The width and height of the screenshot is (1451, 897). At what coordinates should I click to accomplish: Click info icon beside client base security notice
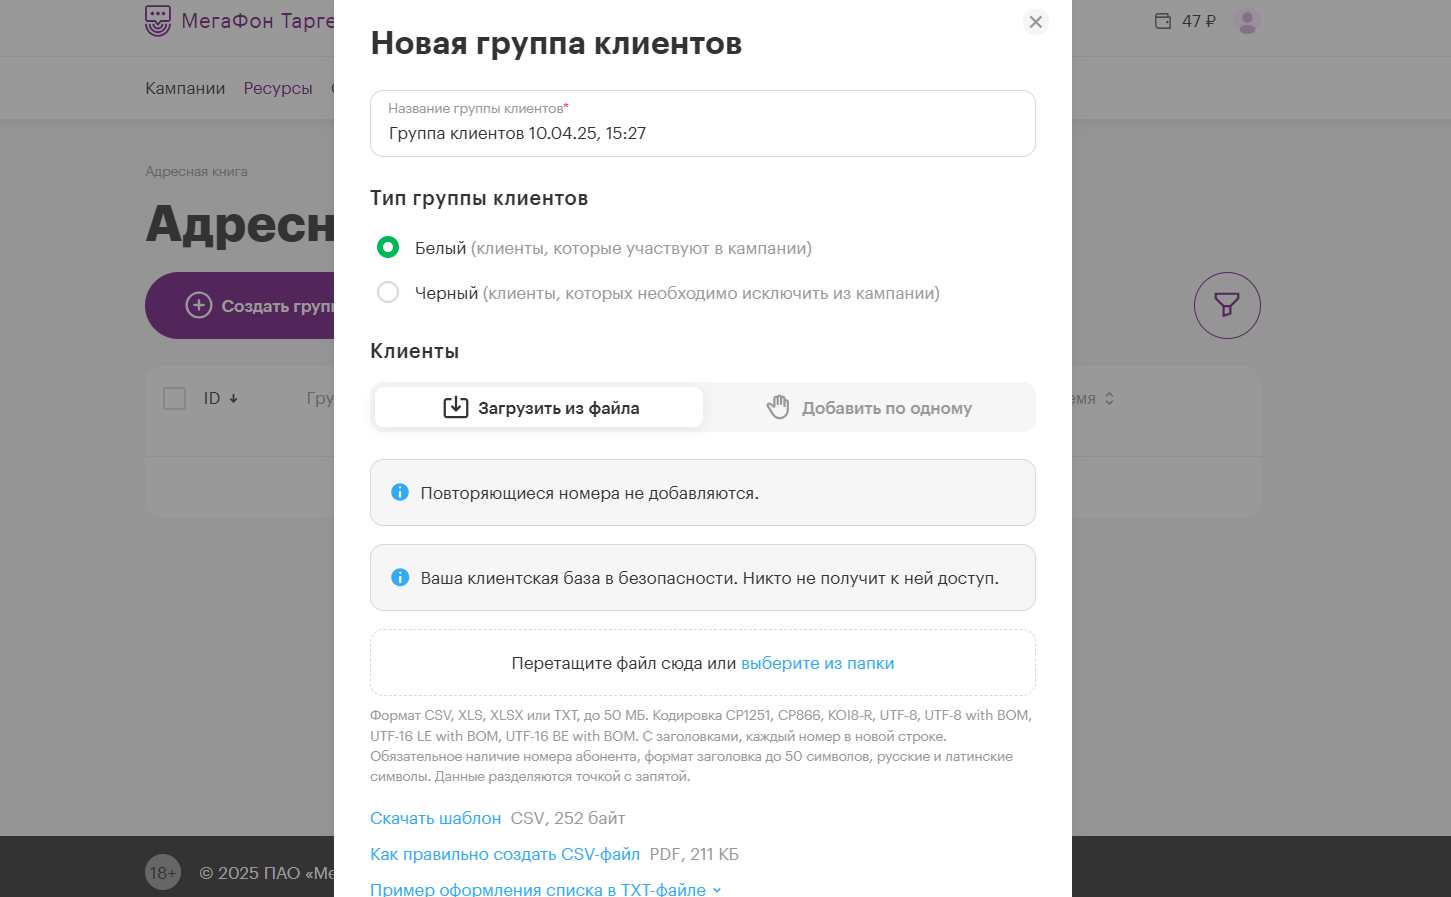(x=400, y=577)
